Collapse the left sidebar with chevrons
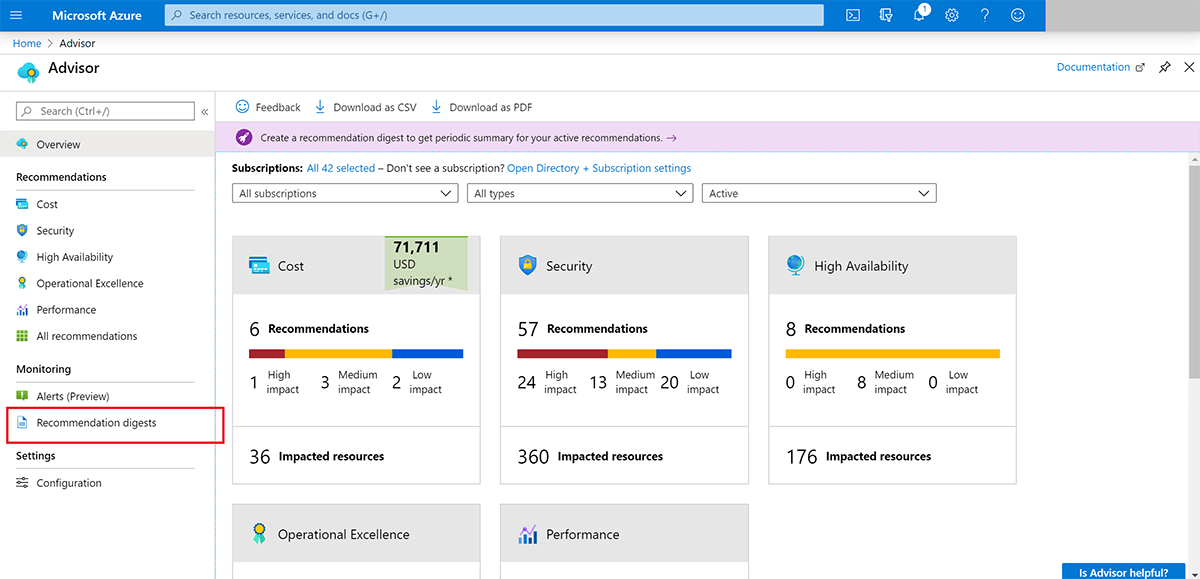This screenshot has height=579, width=1200. pyautogui.click(x=205, y=112)
